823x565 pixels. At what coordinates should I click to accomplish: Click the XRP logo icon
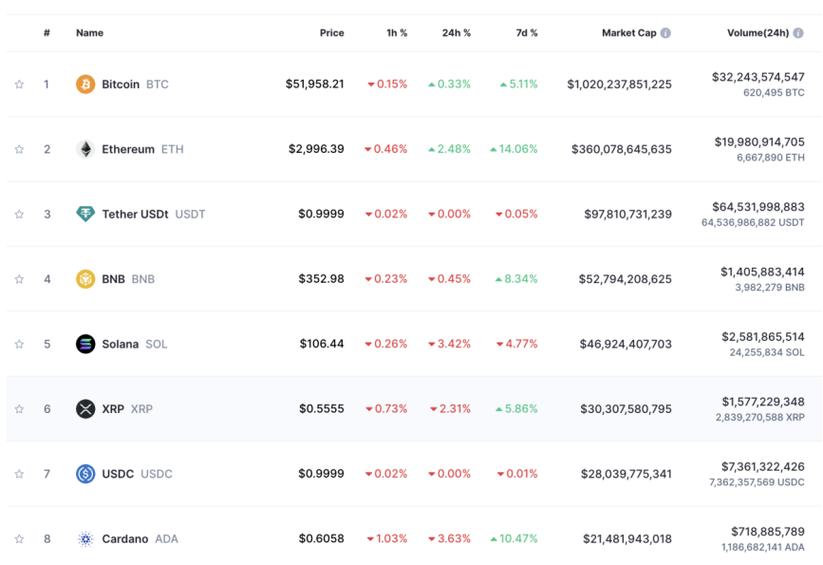[86, 409]
